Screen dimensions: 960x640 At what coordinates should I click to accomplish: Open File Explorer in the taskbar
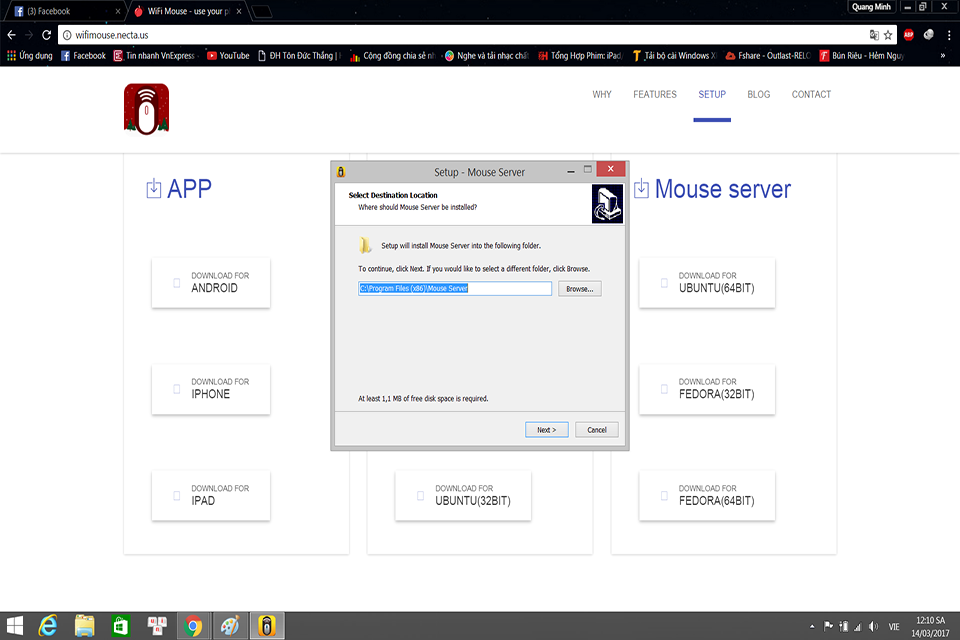[x=84, y=626]
